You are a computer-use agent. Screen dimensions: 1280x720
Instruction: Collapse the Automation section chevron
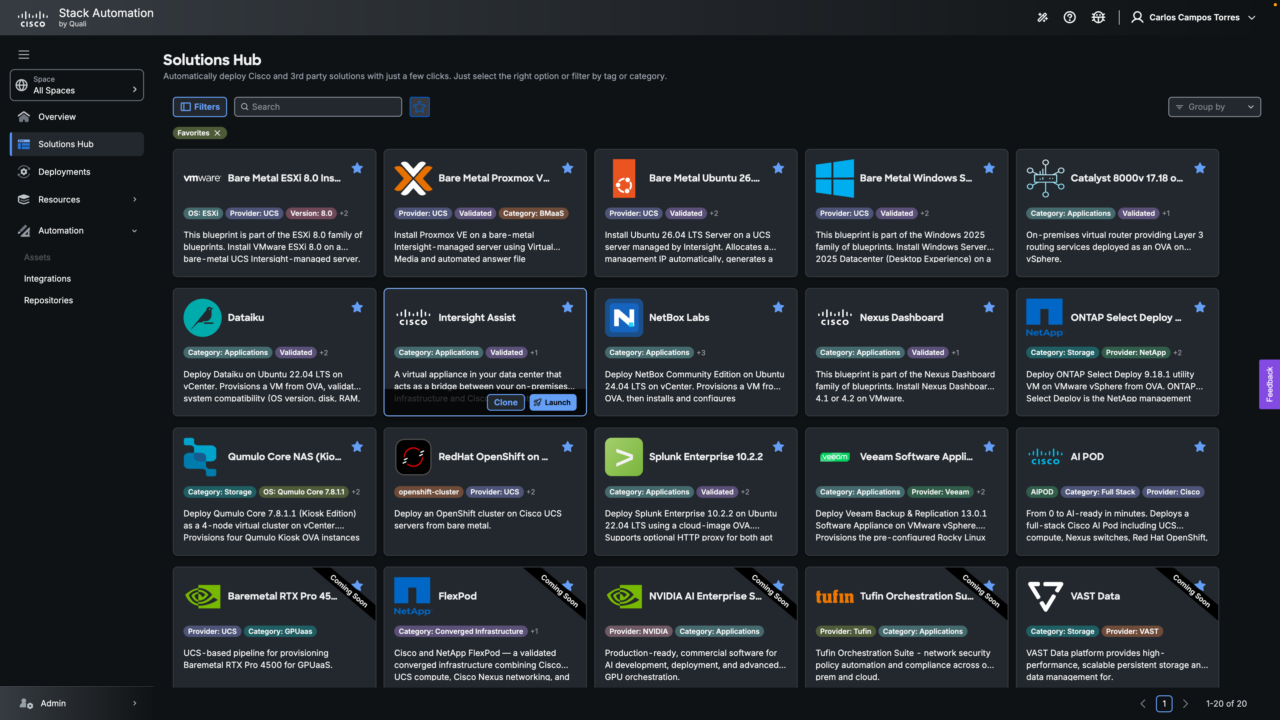(135, 231)
